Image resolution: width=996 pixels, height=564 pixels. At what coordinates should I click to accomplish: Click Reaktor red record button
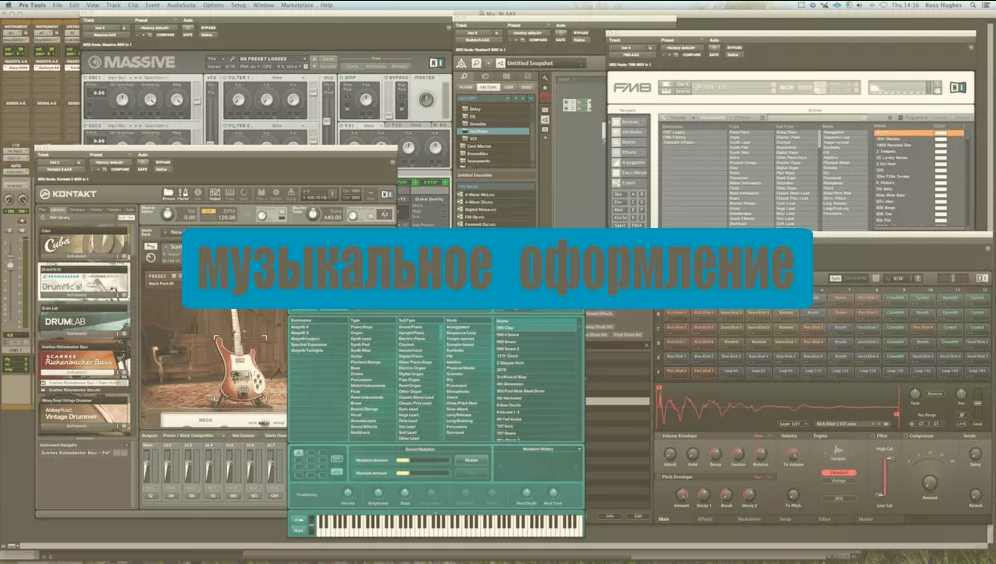click(545, 97)
